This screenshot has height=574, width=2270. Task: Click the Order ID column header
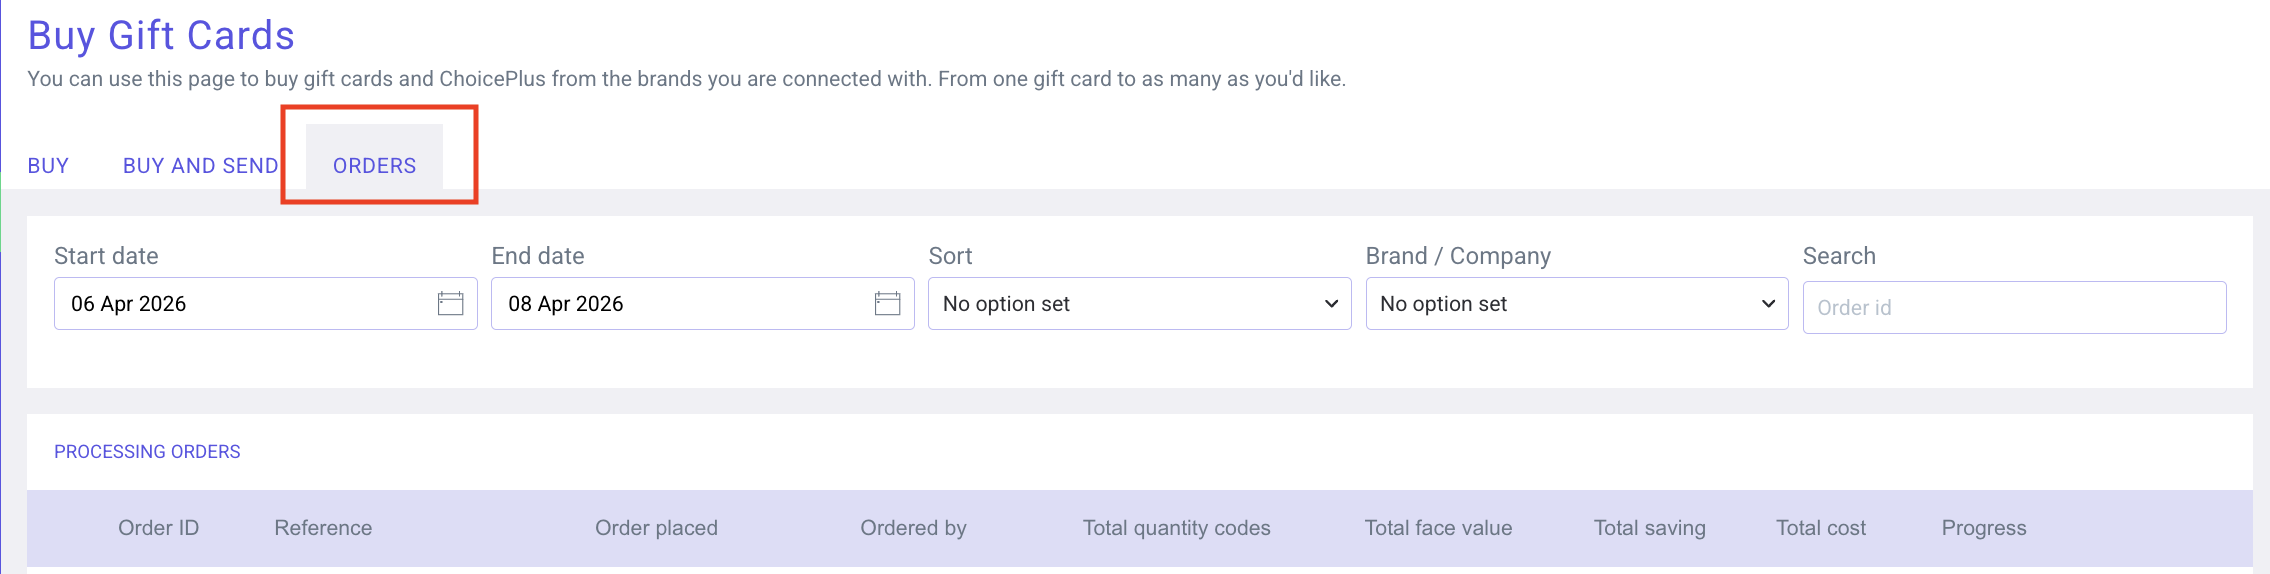(158, 528)
